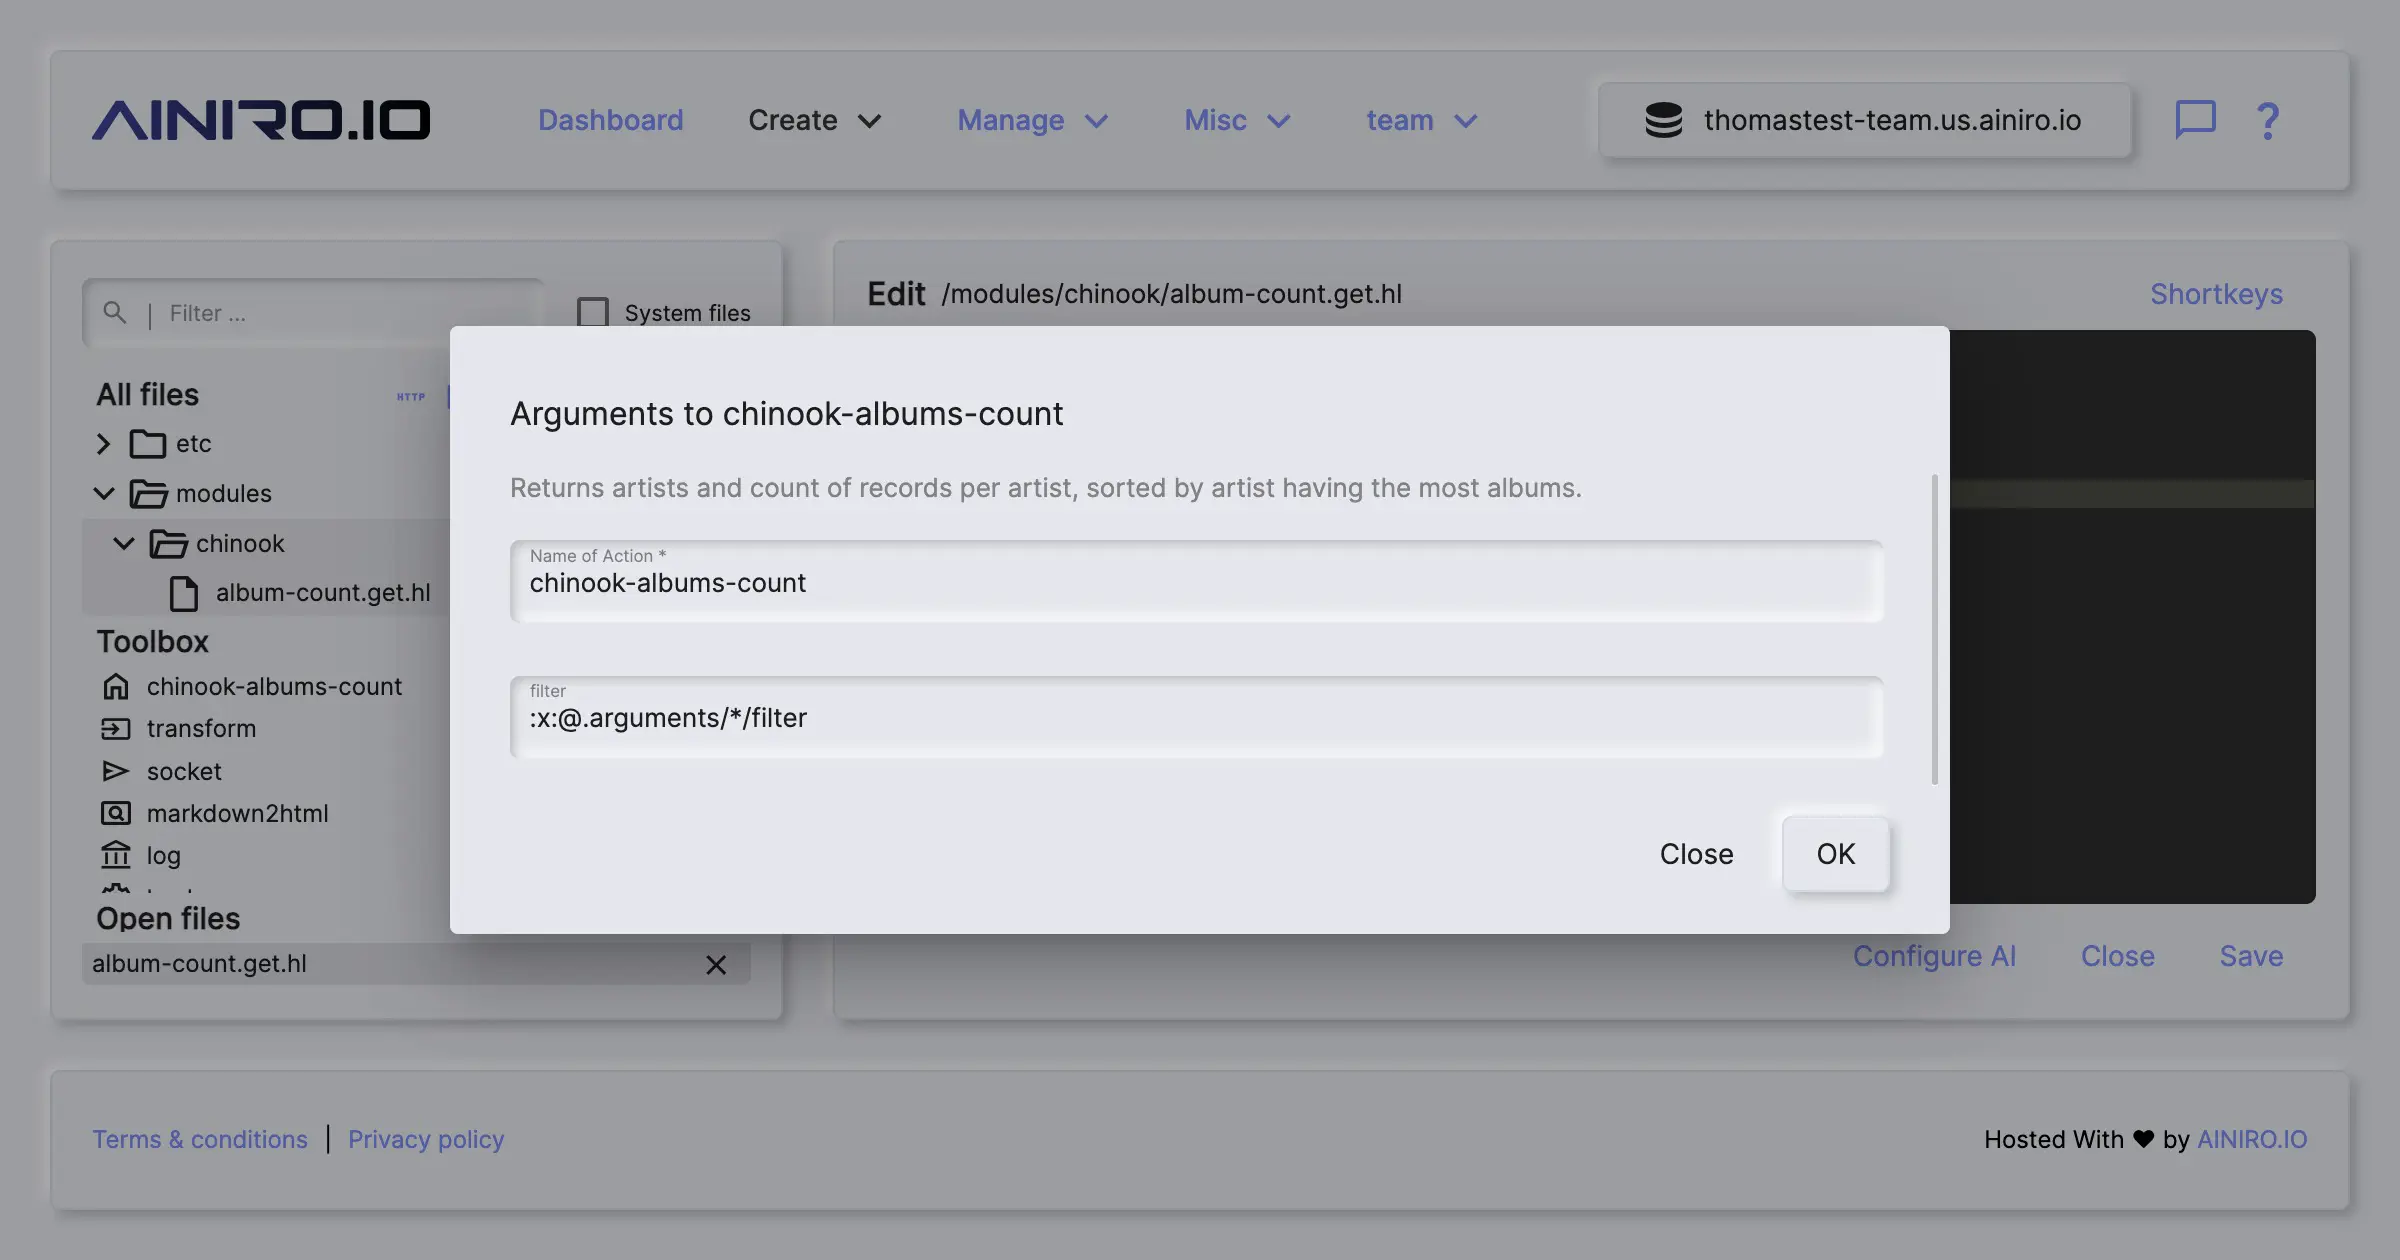
Task: Click the filter argument input field
Action: pyautogui.click(x=1196, y=718)
